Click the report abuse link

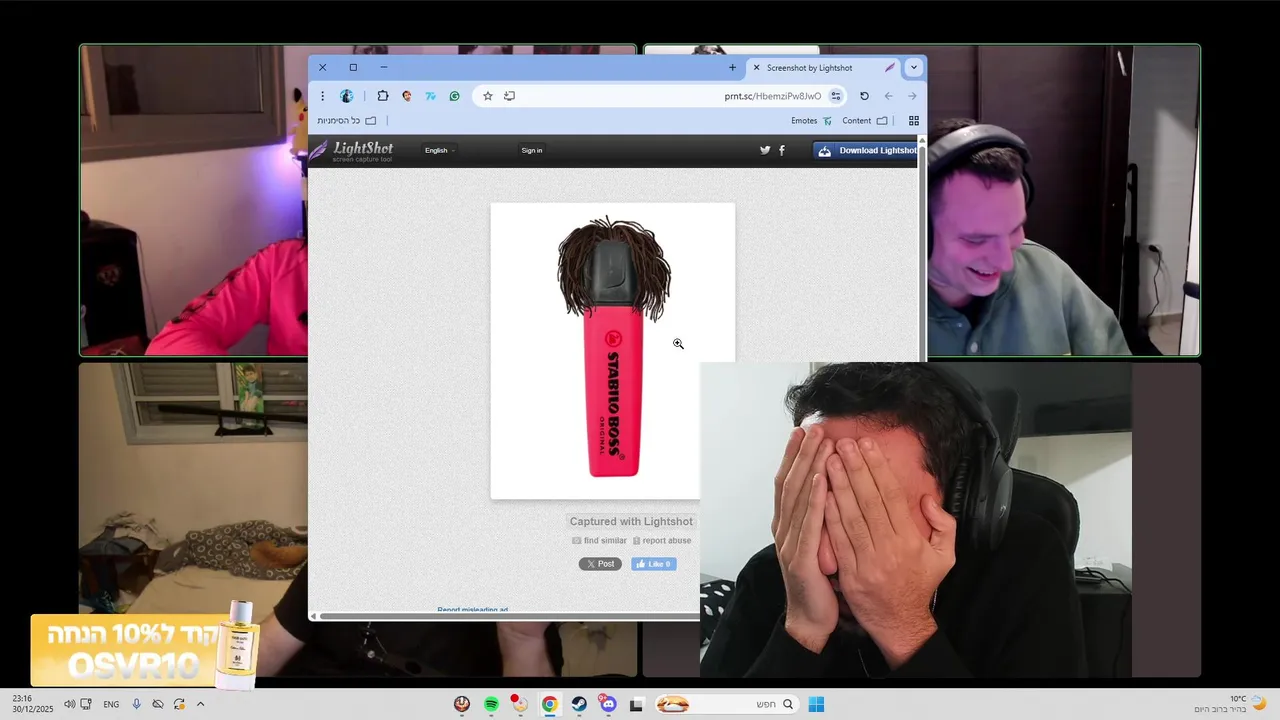click(662, 541)
